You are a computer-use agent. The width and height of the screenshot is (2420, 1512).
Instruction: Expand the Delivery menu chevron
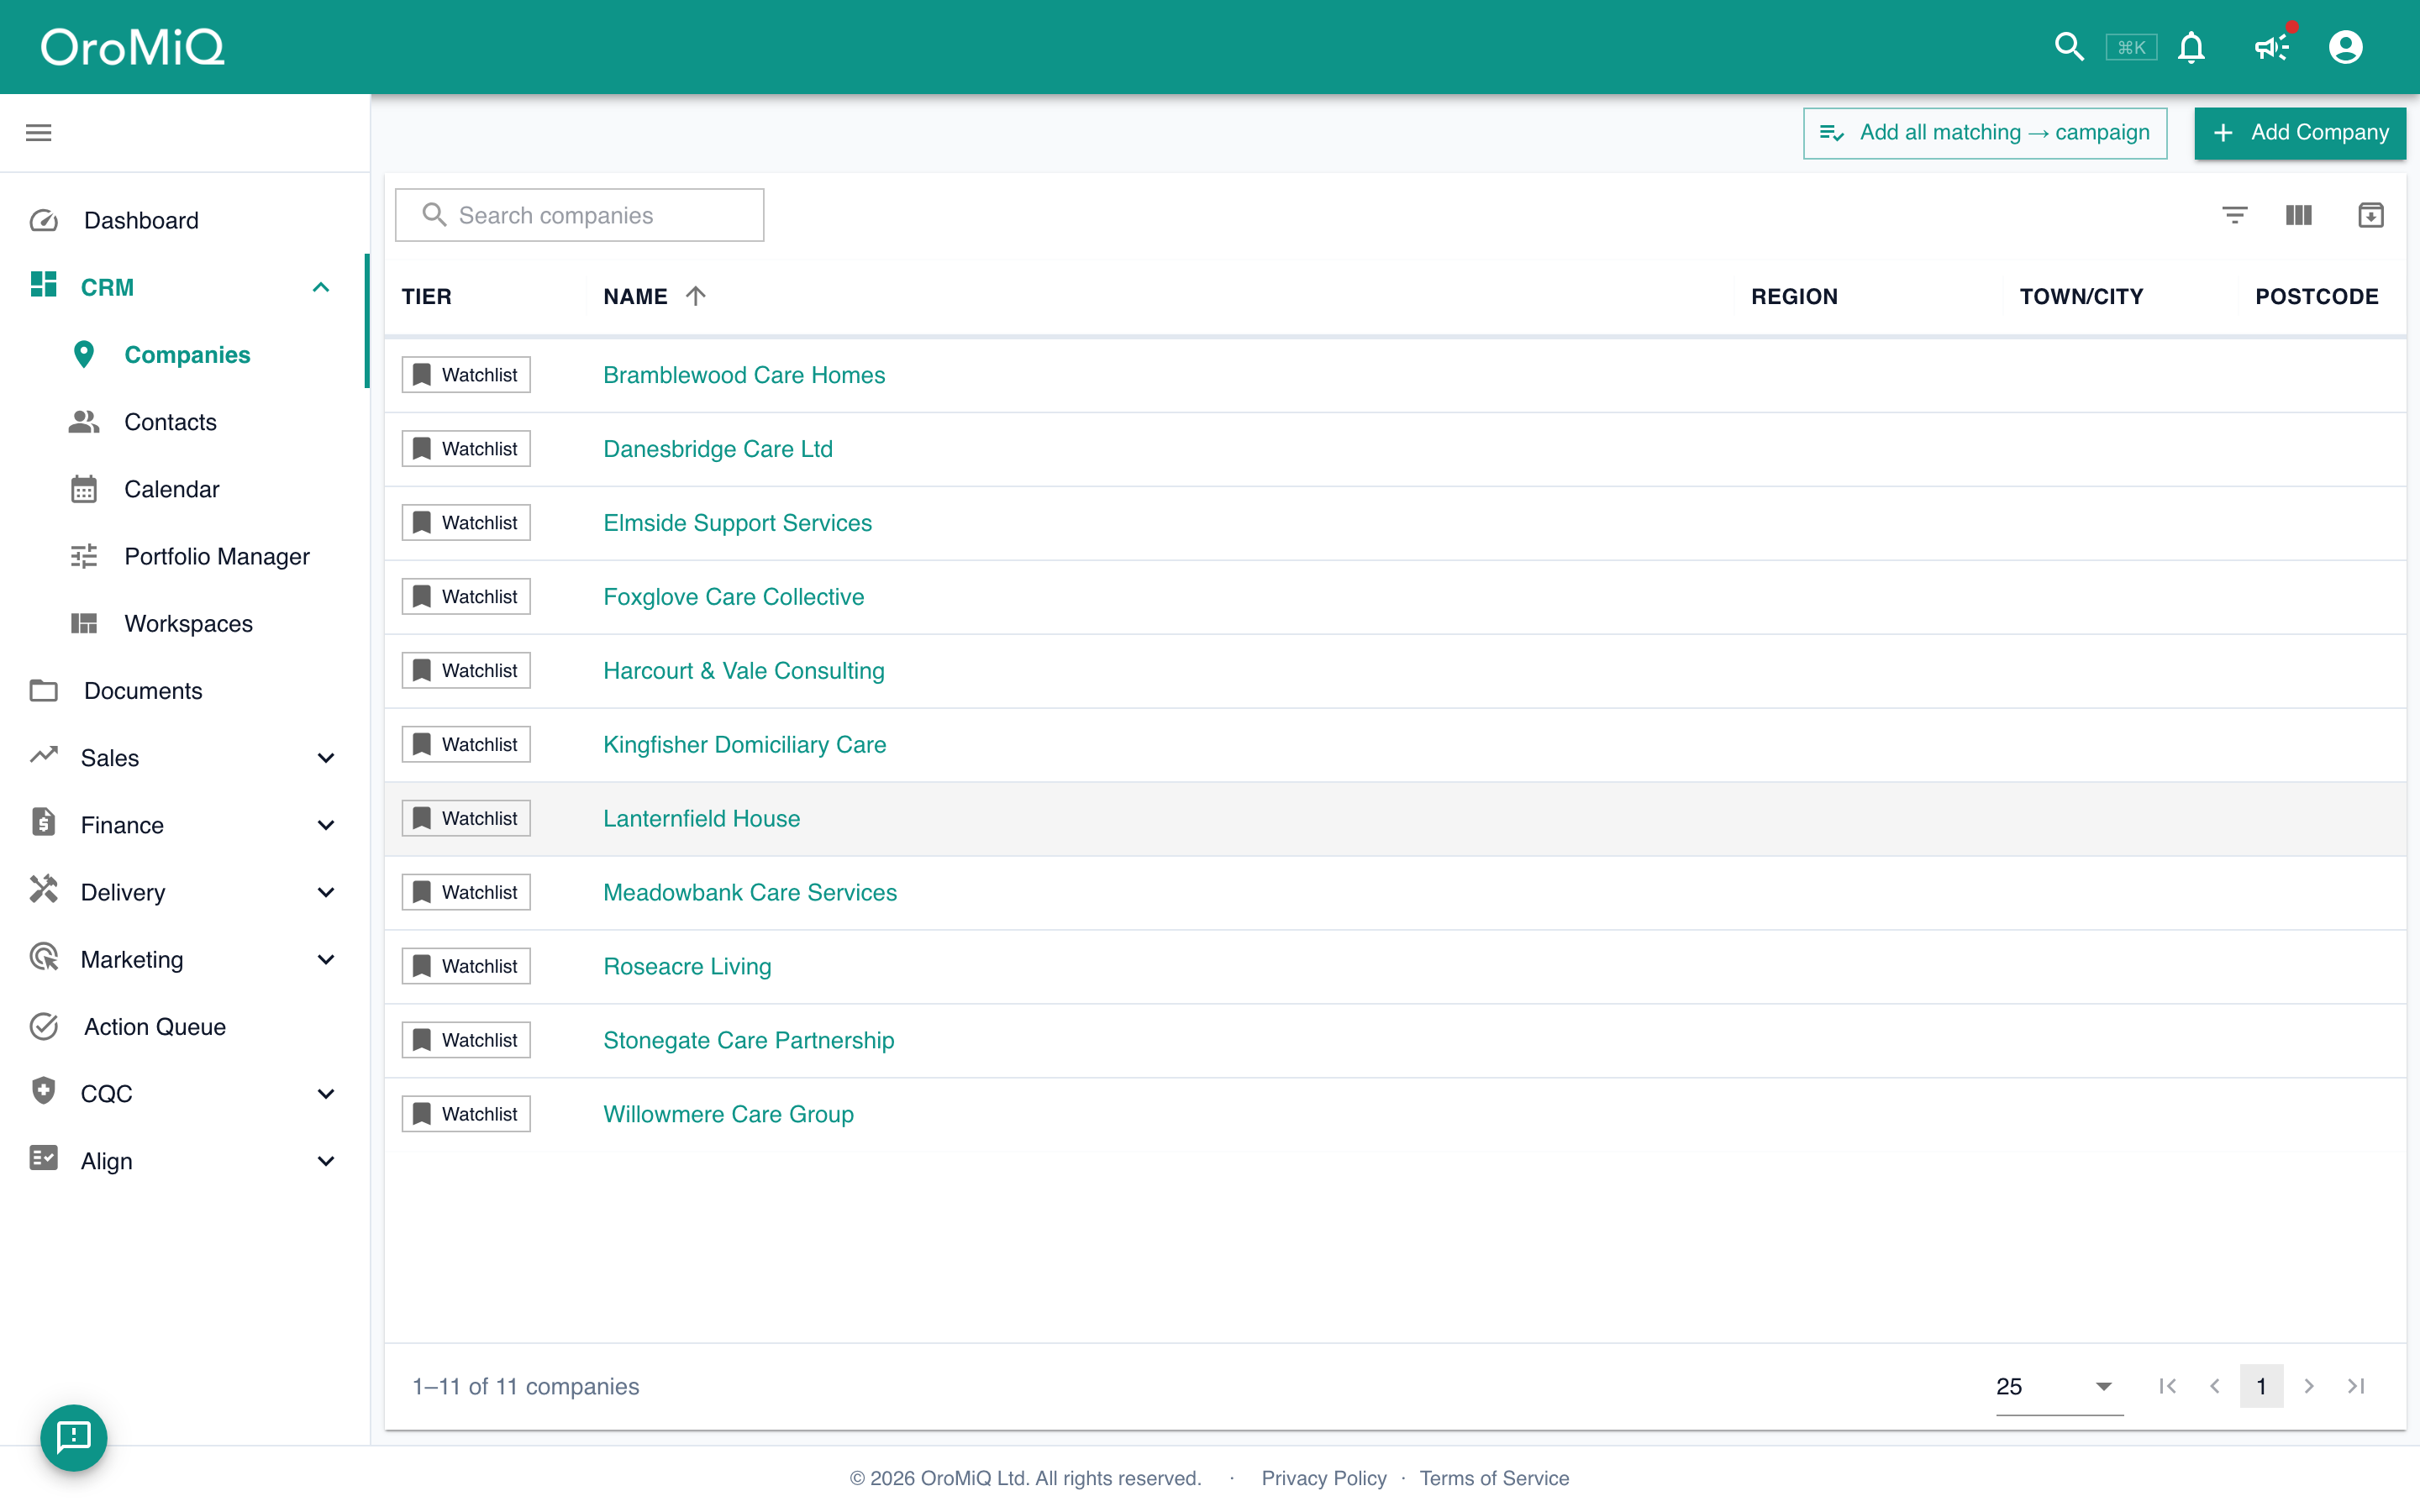(326, 892)
